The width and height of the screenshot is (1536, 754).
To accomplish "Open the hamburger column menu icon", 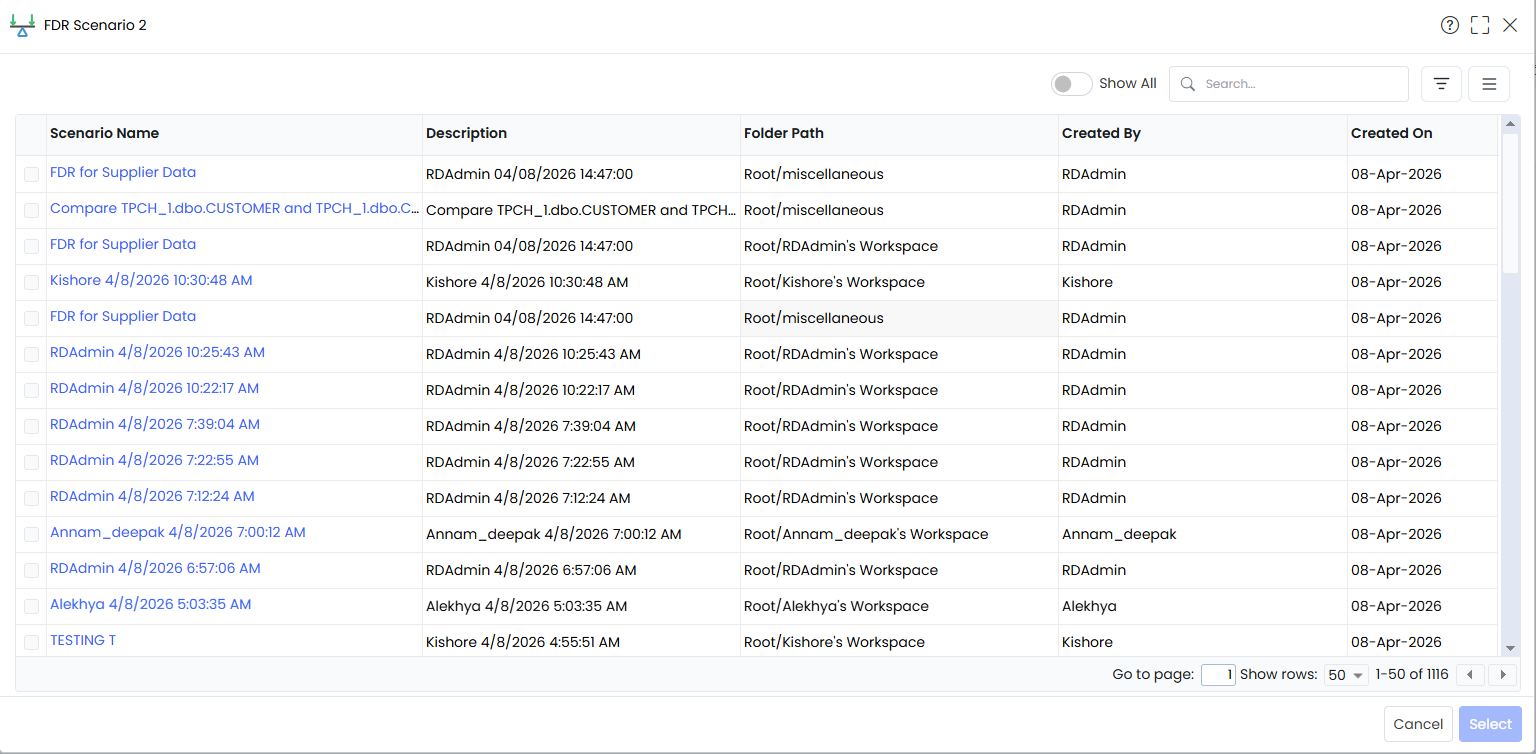I will click(1489, 84).
